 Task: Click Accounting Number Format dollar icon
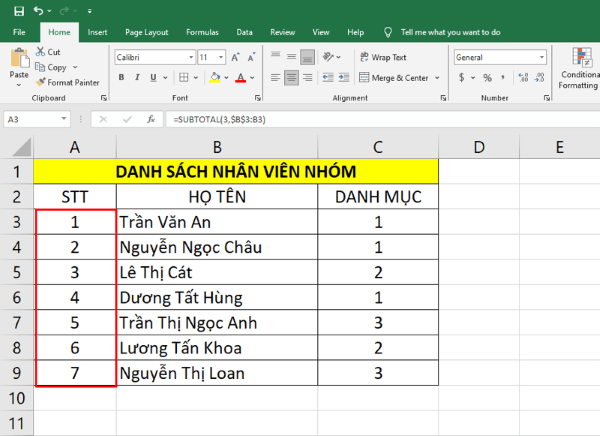(461, 78)
